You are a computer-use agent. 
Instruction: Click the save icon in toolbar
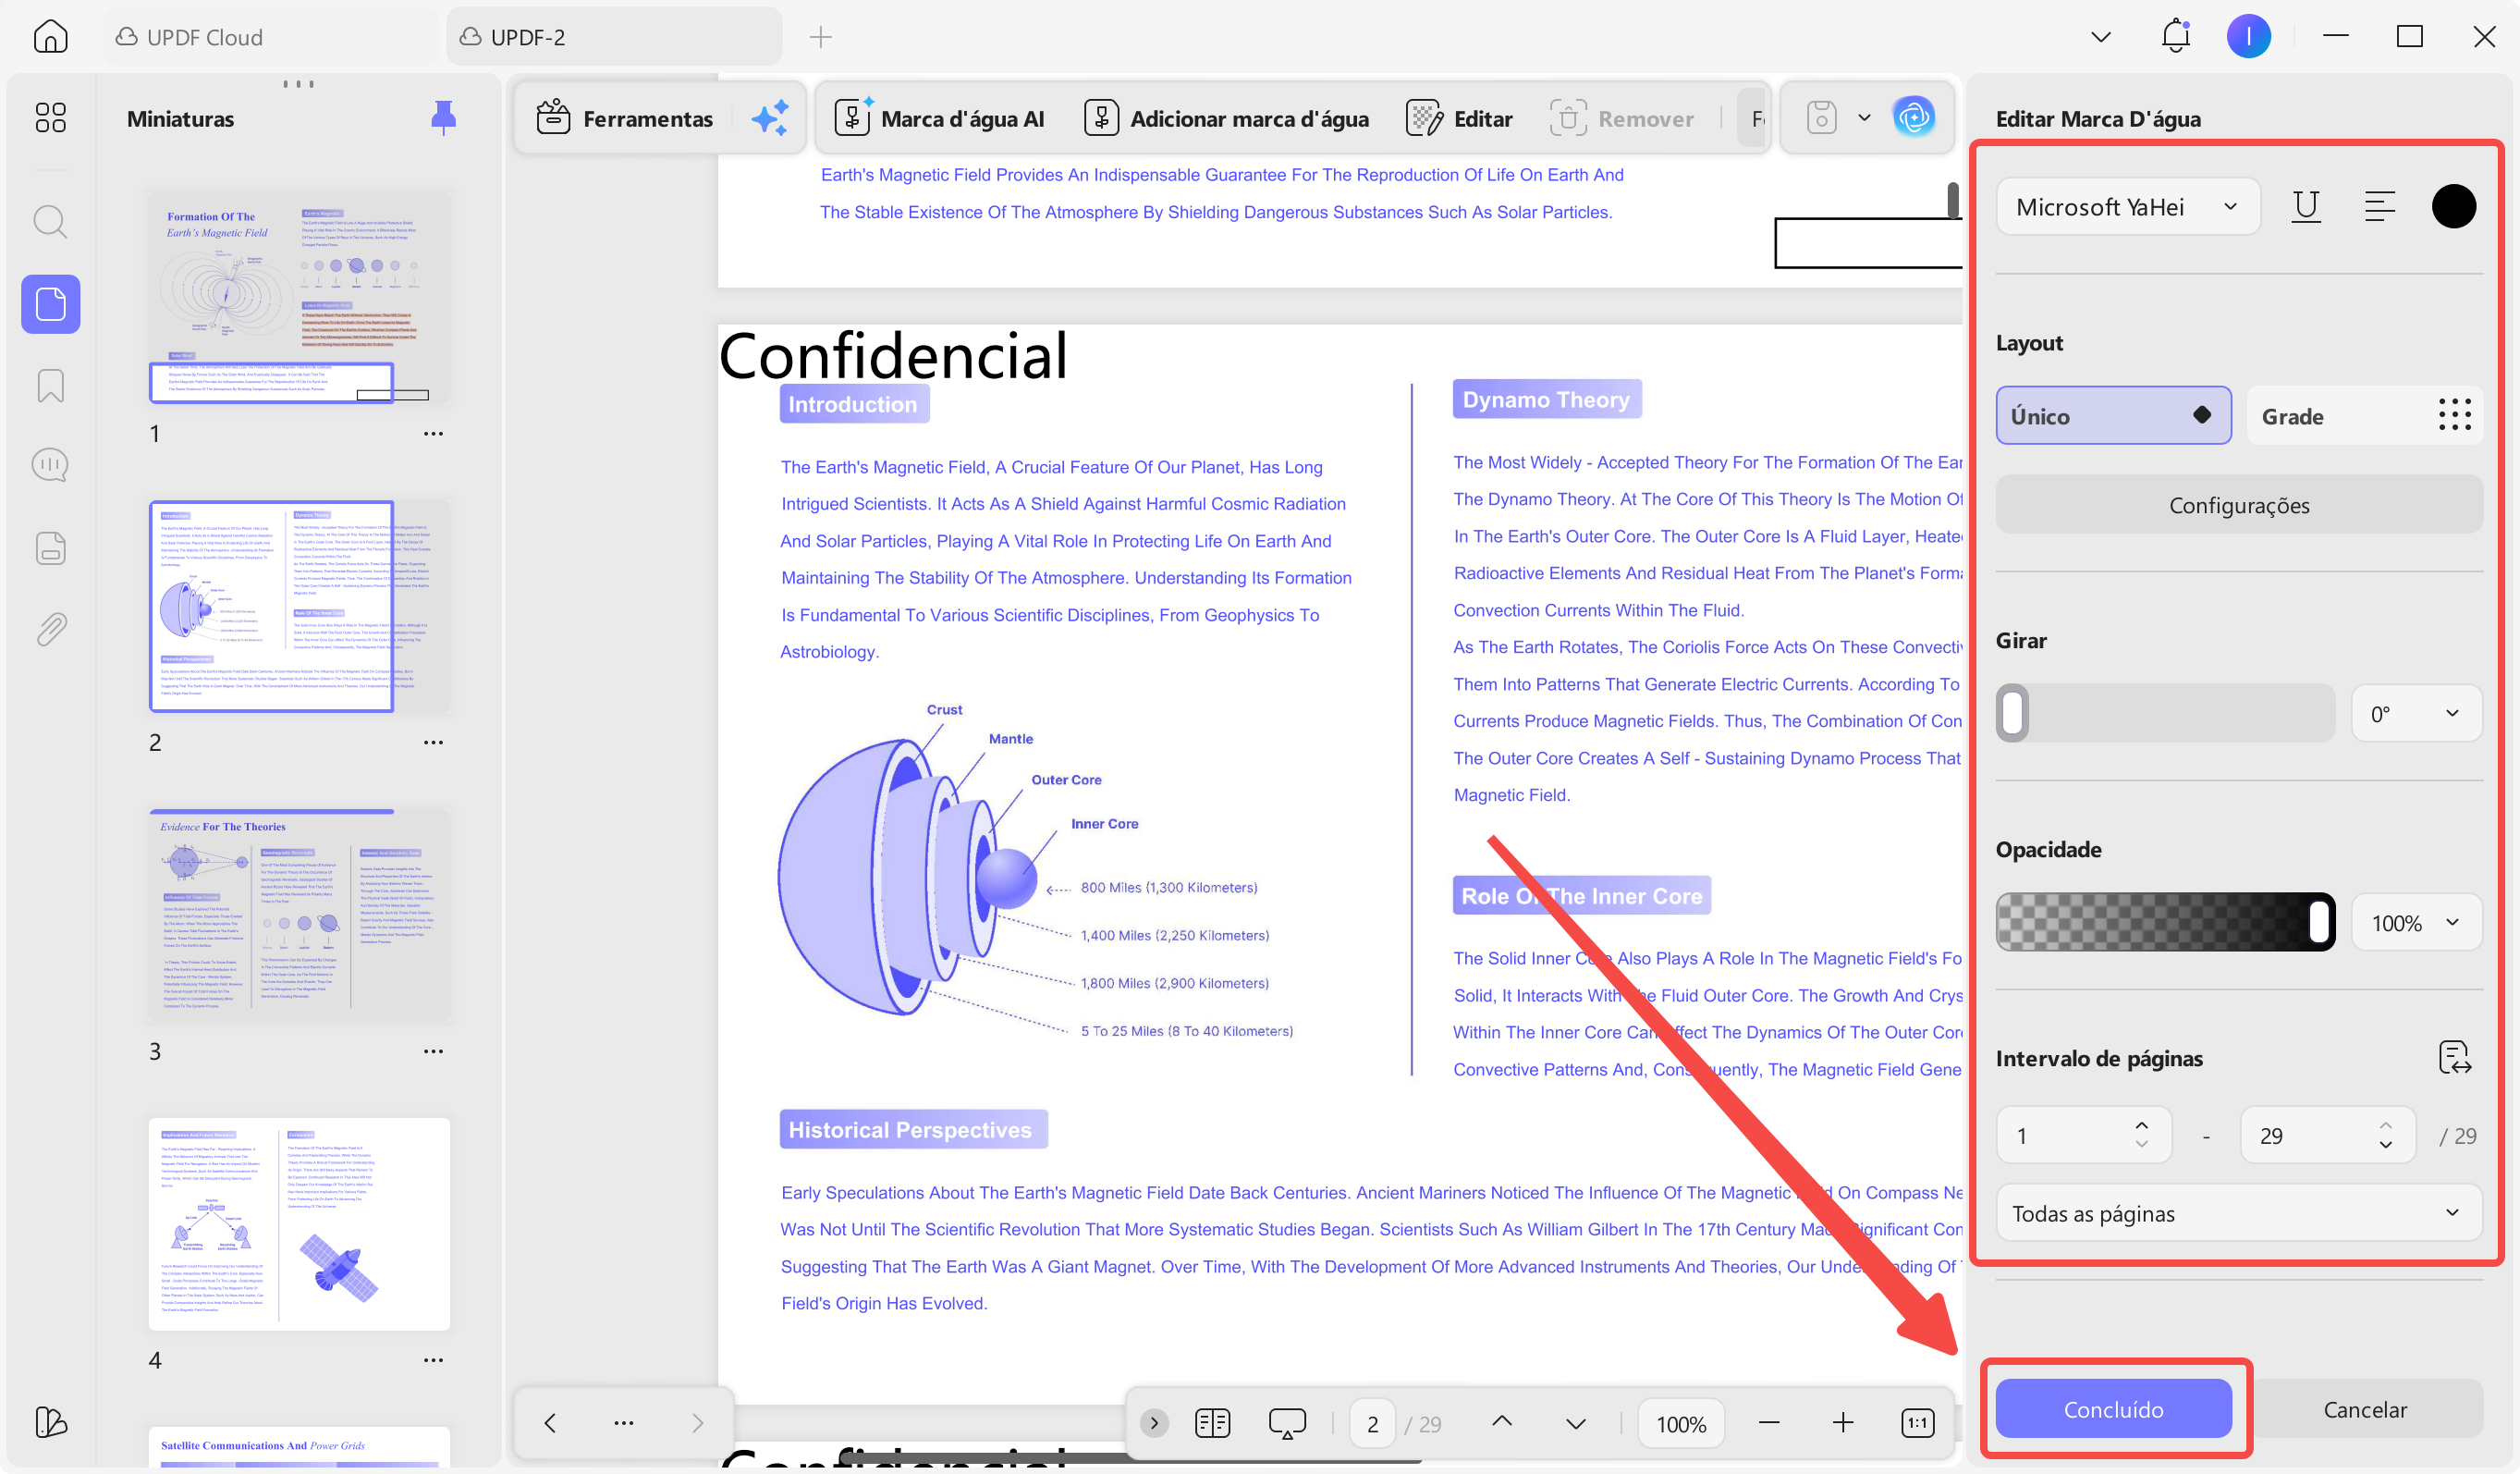[x=1821, y=118]
